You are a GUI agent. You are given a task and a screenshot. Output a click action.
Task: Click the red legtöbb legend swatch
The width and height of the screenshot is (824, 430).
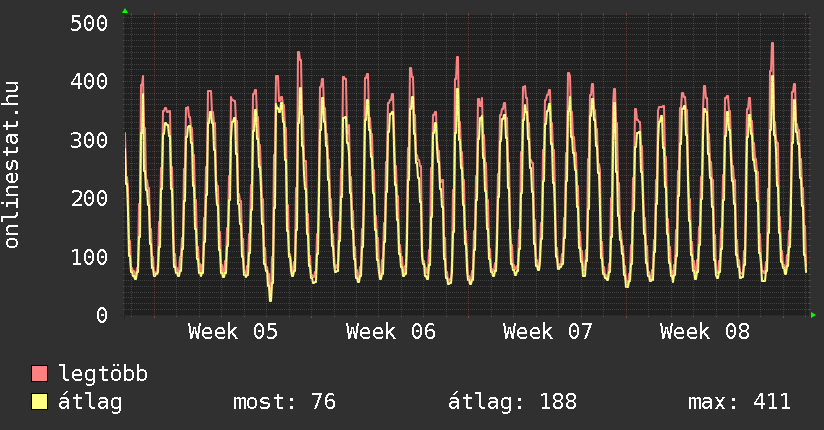click(x=40, y=374)
